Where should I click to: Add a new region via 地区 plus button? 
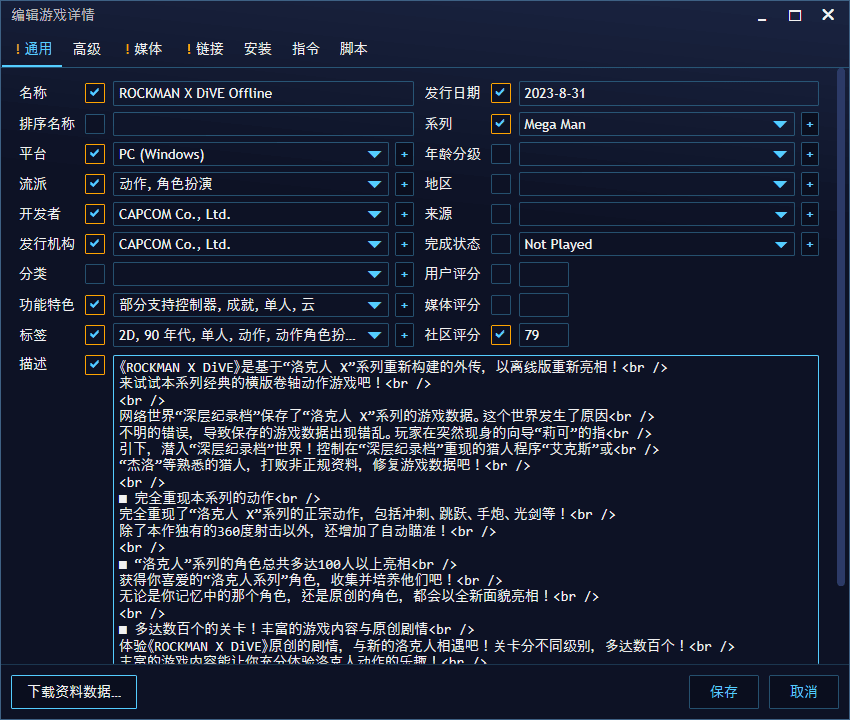pyautogui.click(x=810, y=184)
